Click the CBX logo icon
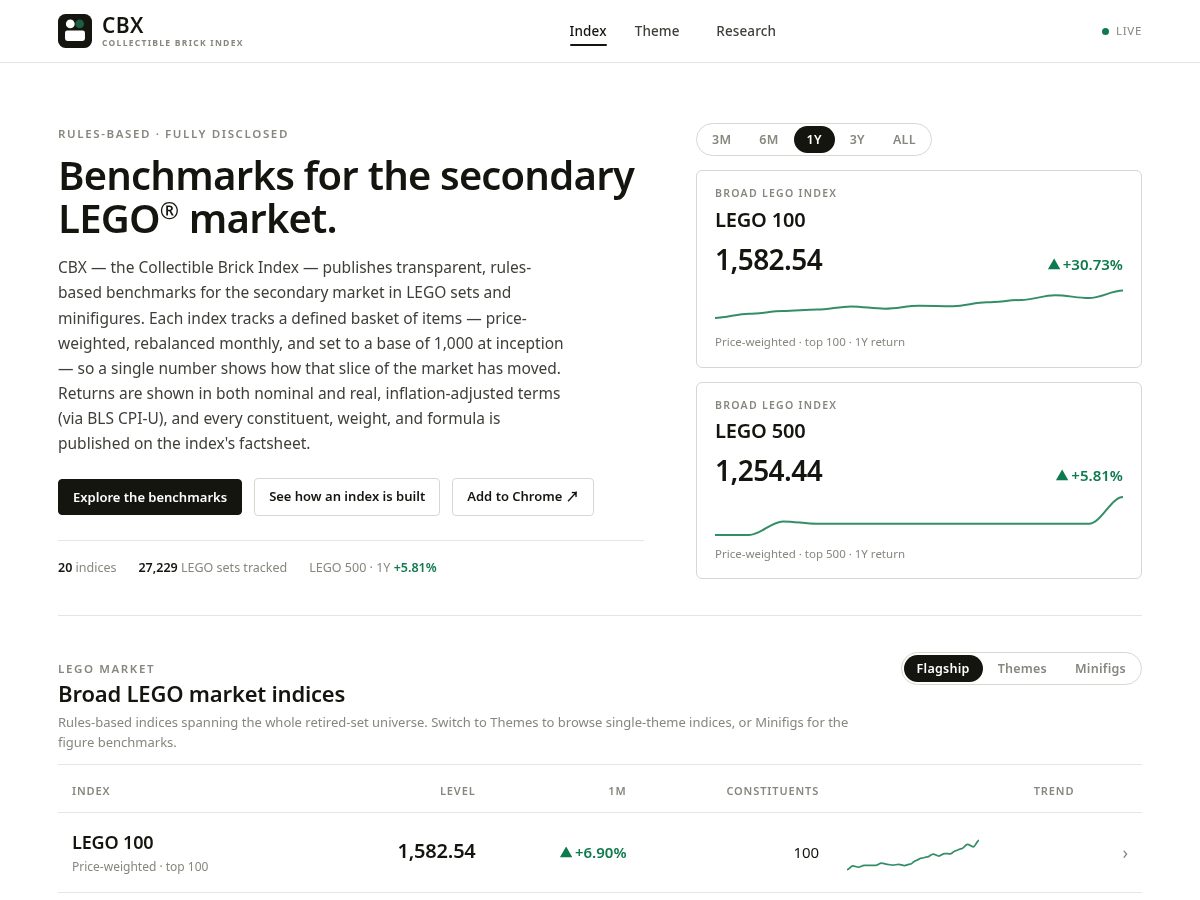 [x=75, y=31]
